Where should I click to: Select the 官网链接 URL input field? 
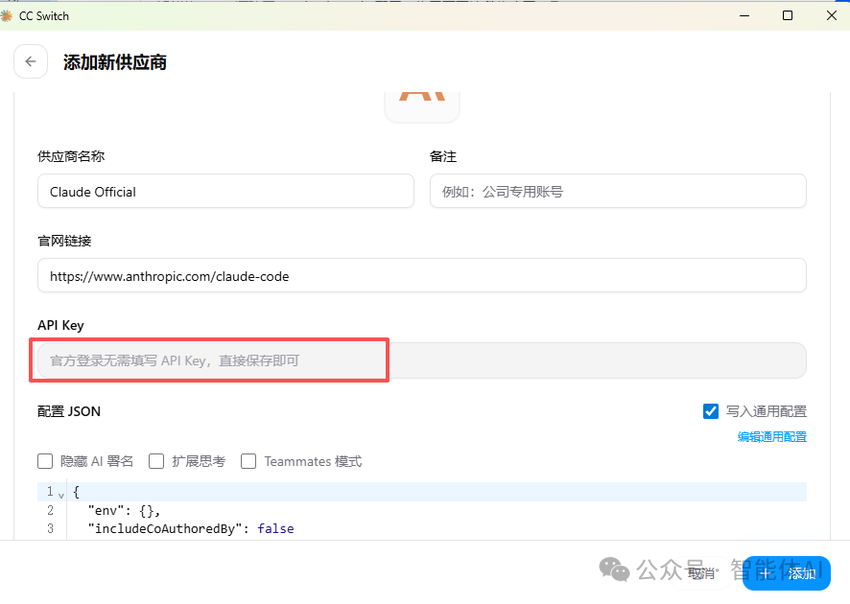421,275
